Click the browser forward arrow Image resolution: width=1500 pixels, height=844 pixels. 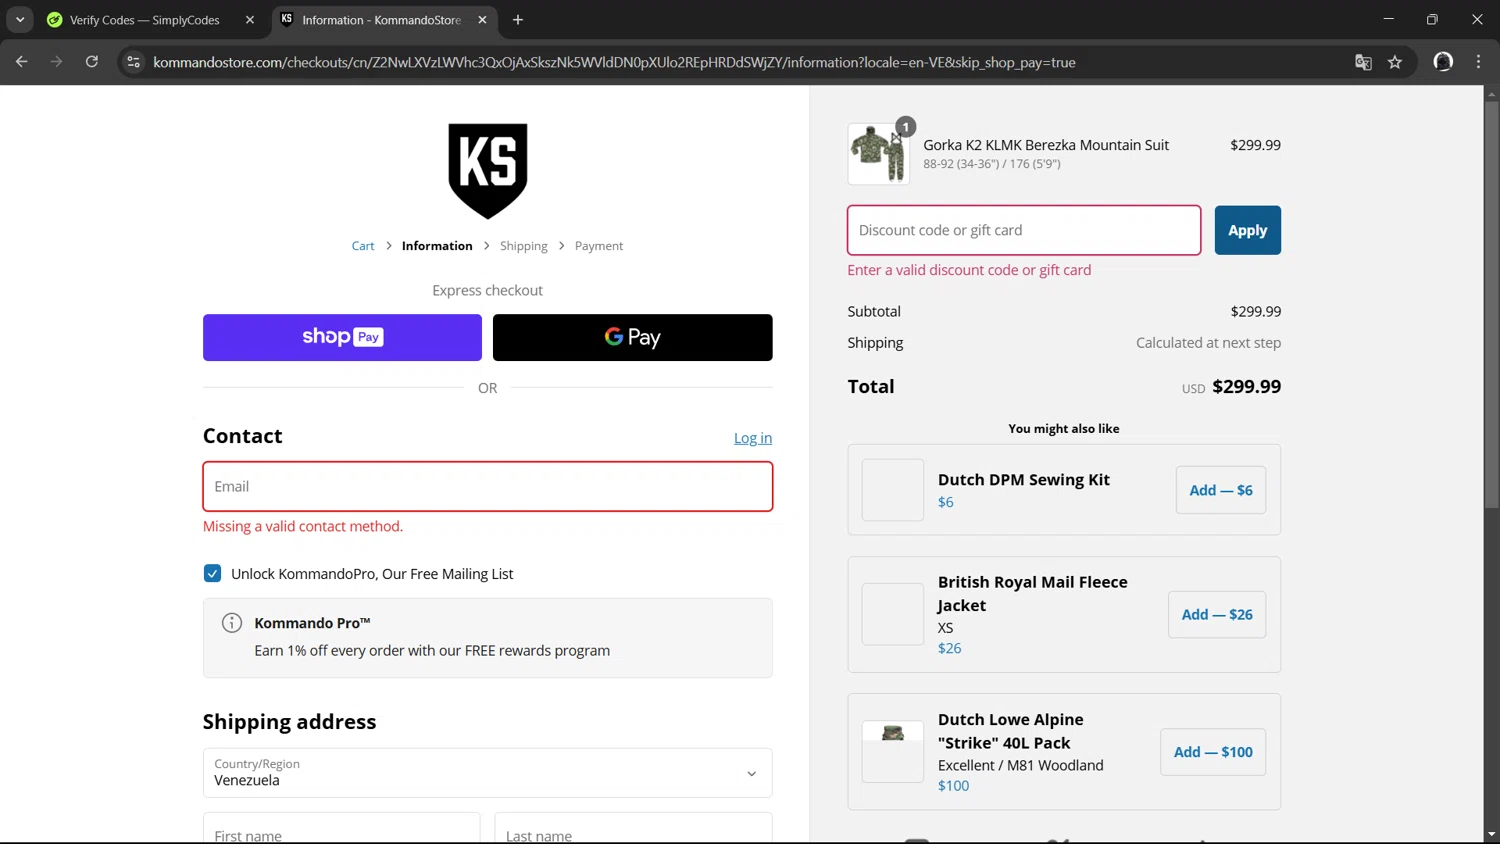point(57,62)
